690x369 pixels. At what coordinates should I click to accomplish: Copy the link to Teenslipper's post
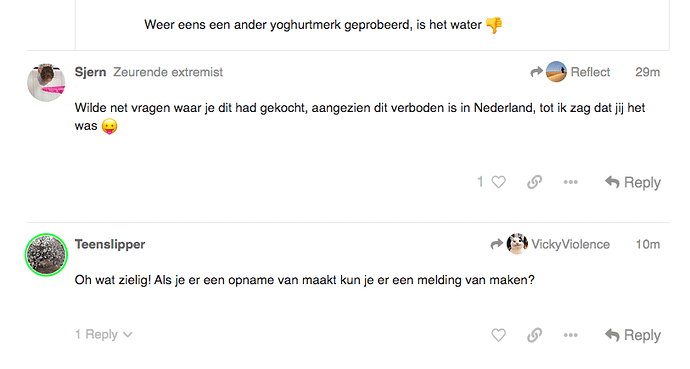coord(534,335)
